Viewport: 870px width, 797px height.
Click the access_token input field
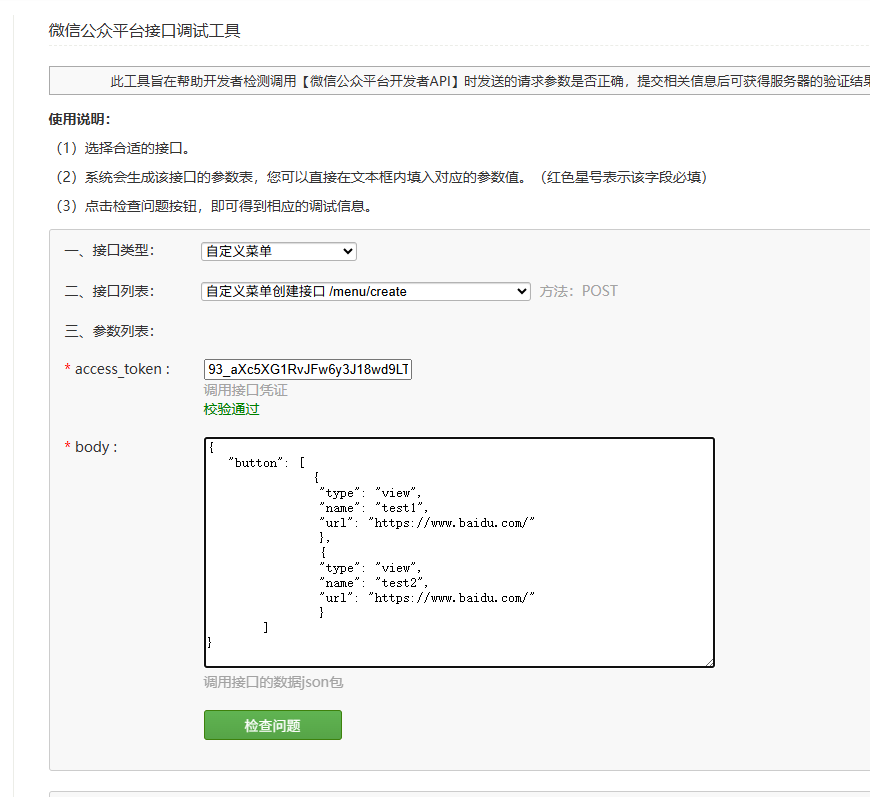(307, 369)
